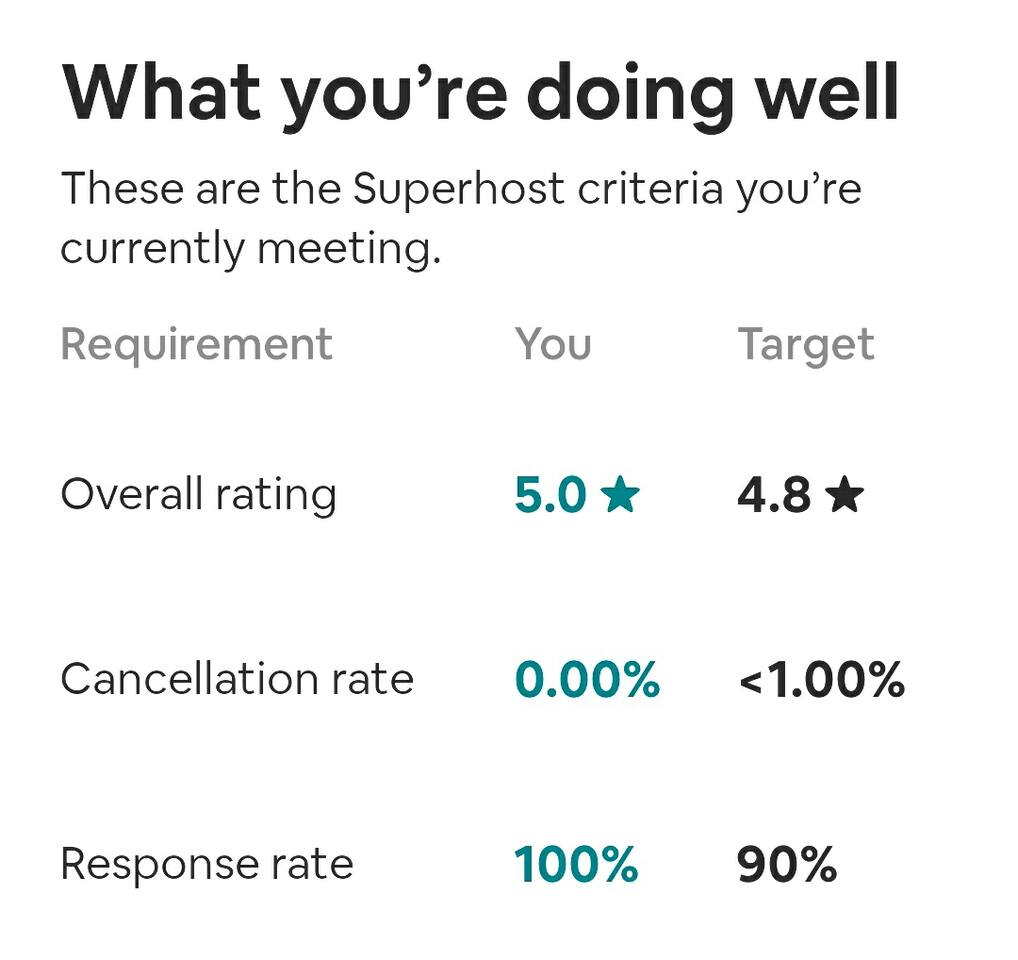Screen dimensions: 1018x960
Task: Tap your 5.0 overall rating value
Action: click(550, 494)
